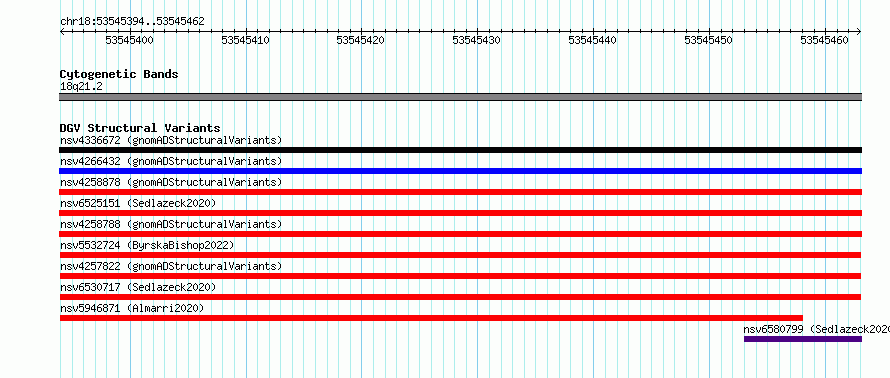The width and height of the screenshot is (890, 378).
Task: Click ruler position 53545400
Action: click(x=129, y=40)
